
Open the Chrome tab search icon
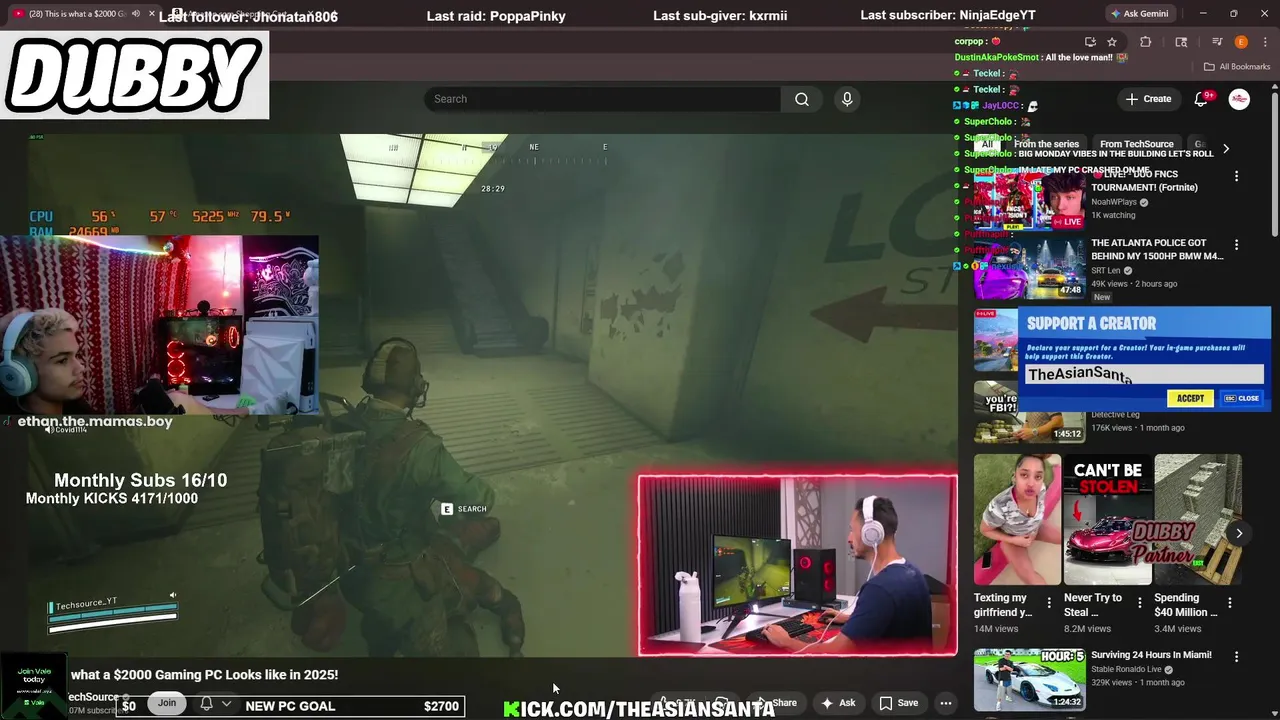(x=1181, y=42)
